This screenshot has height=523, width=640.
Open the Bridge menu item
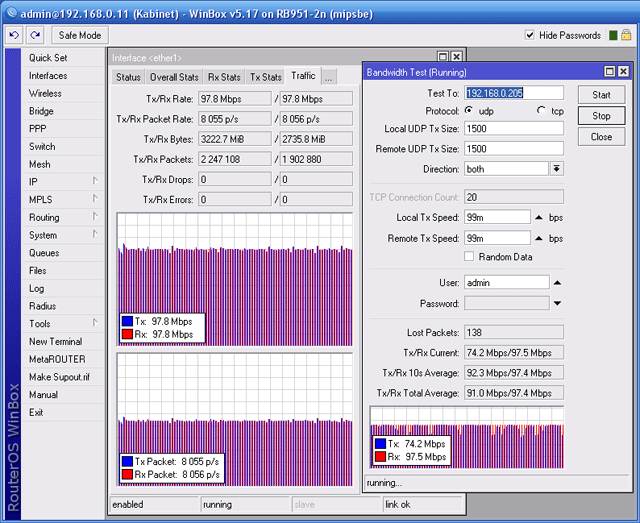click(x=63, y=111)
